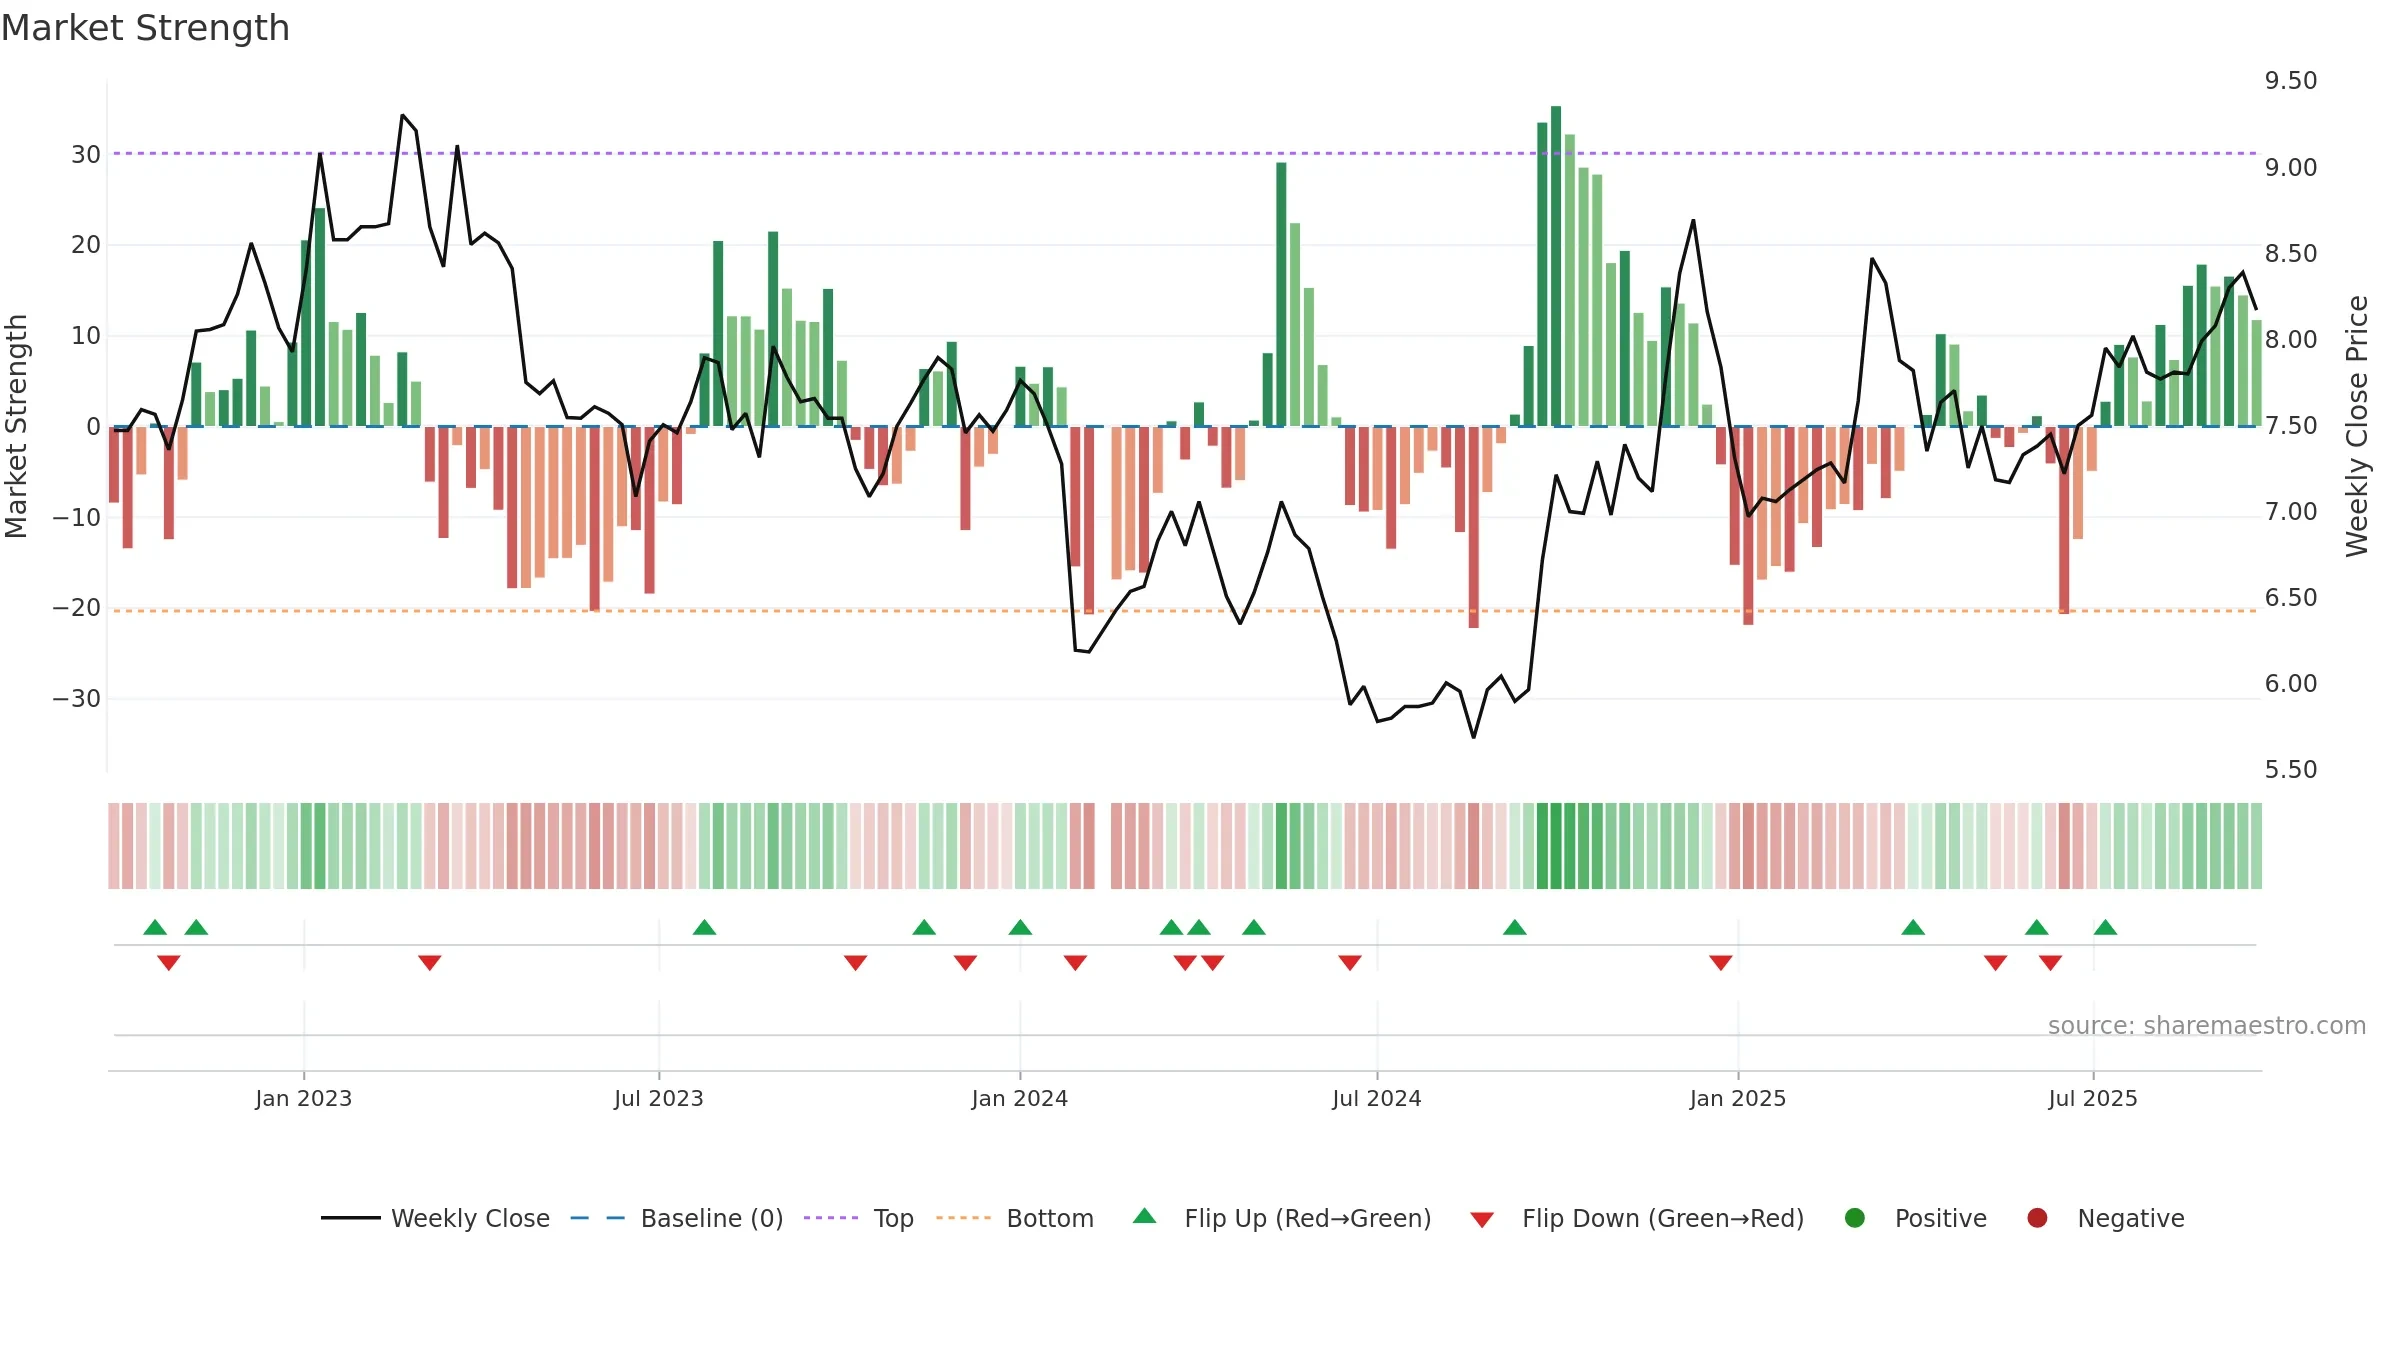2400x1350 pixels.
Task: Click the '6.00' tick on the right price axis
Action: tap(2291, 683)
